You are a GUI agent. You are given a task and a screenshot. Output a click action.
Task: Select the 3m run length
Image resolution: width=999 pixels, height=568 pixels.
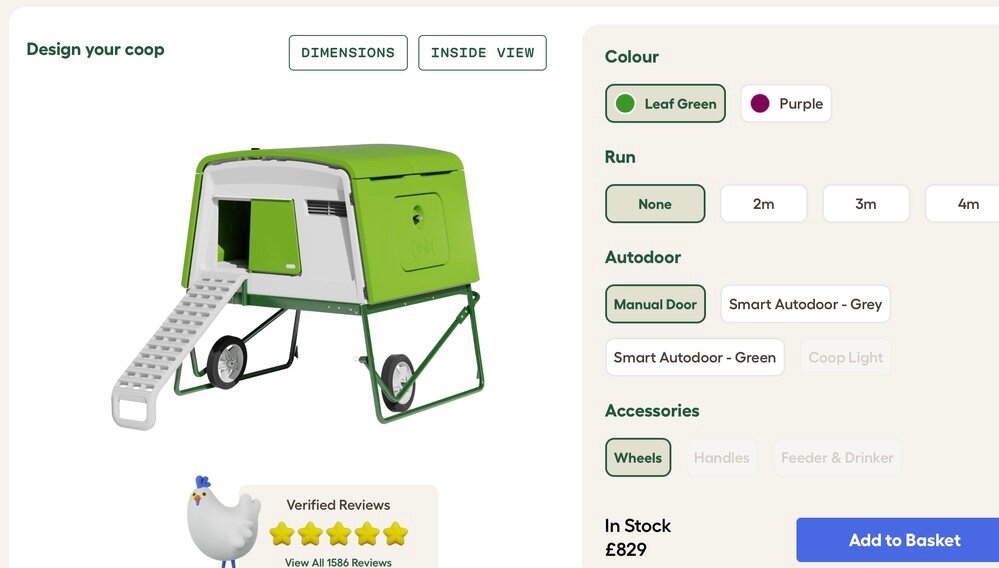[866, 204]
